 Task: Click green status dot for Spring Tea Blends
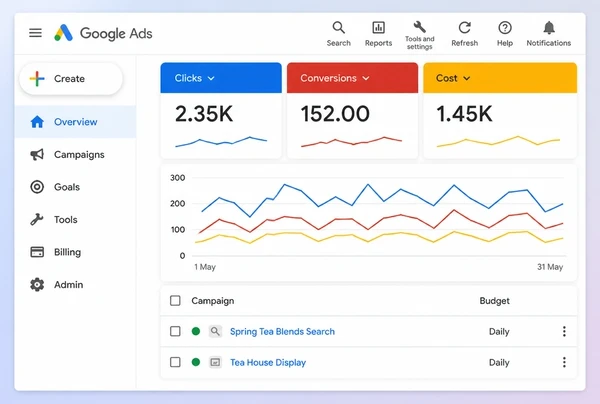[196, 331]
